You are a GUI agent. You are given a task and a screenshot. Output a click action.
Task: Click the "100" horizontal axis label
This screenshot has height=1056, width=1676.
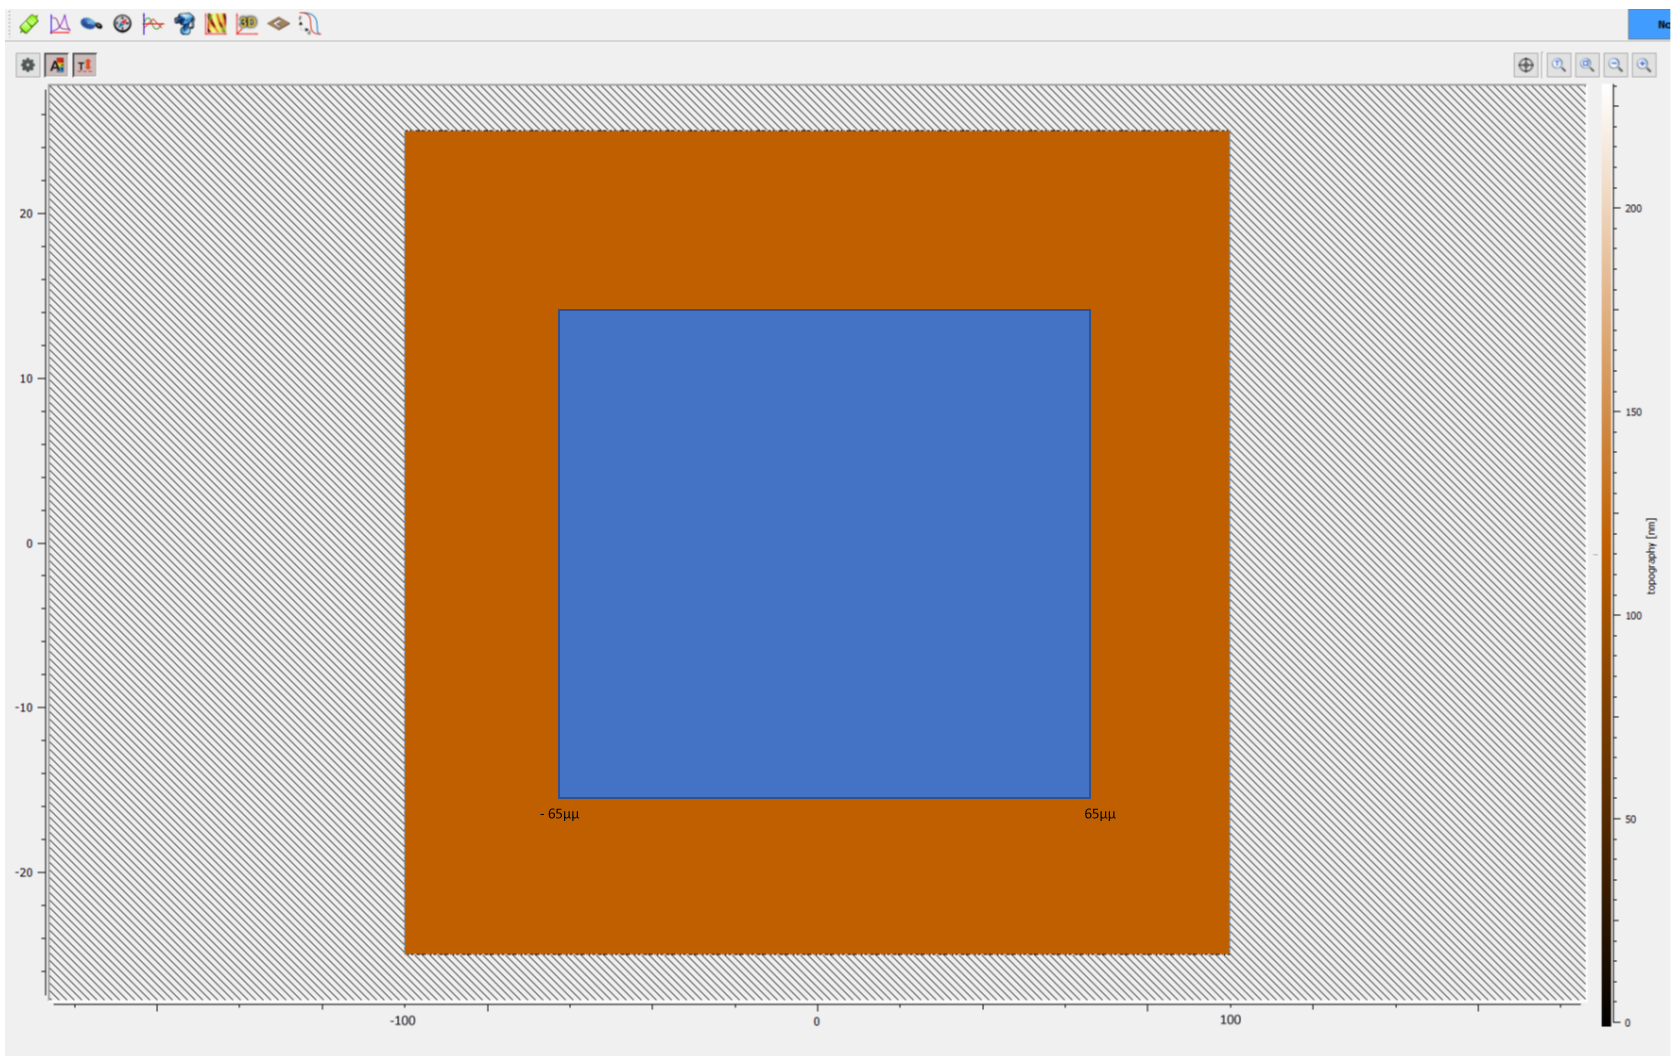1230,1020
